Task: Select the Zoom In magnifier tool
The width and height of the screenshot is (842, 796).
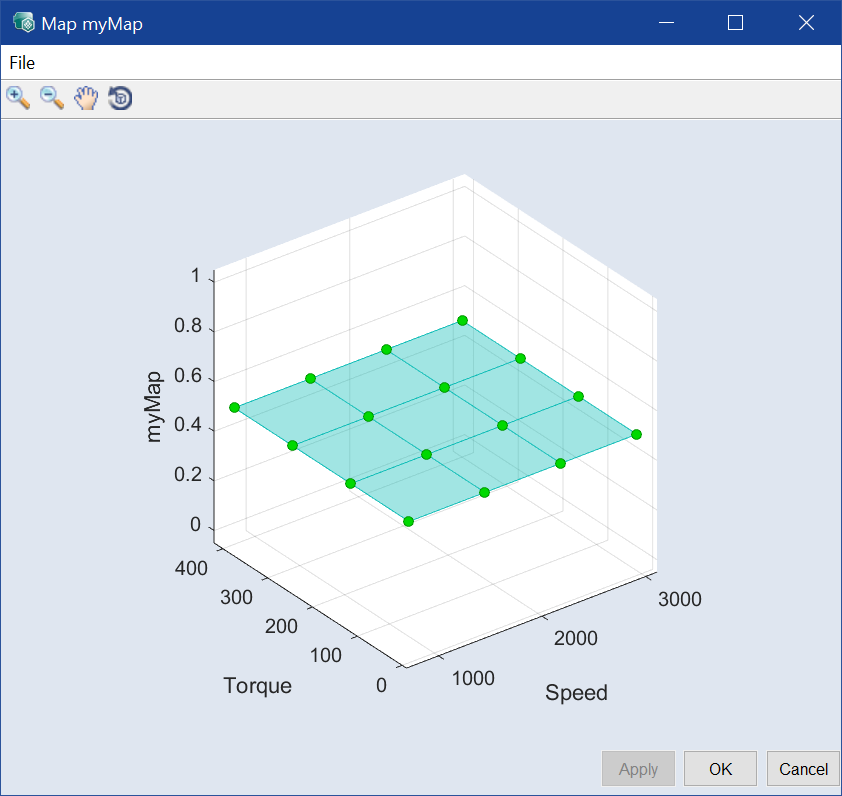Action: pos(18,98)
